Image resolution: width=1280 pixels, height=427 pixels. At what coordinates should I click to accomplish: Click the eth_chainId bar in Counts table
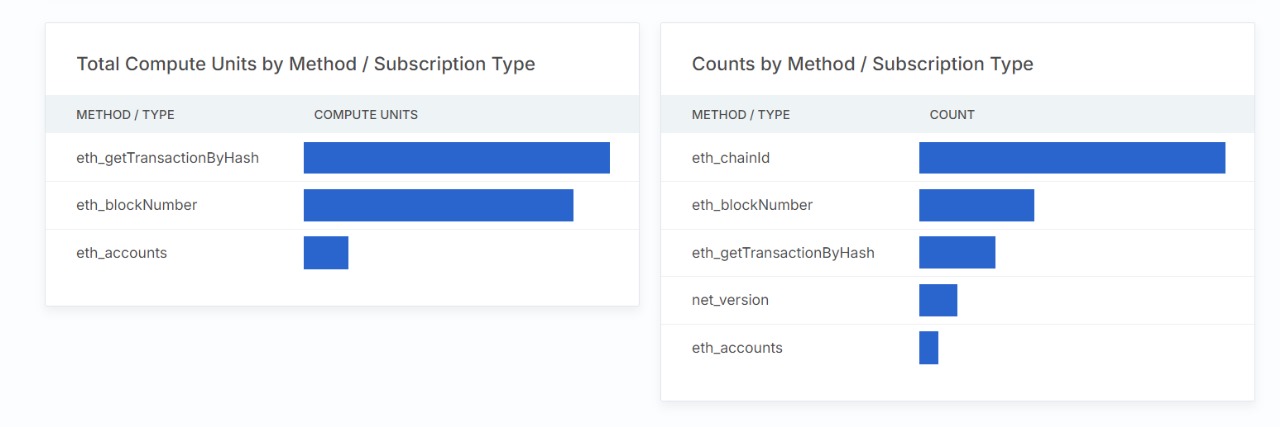(x=1072, y=158)
